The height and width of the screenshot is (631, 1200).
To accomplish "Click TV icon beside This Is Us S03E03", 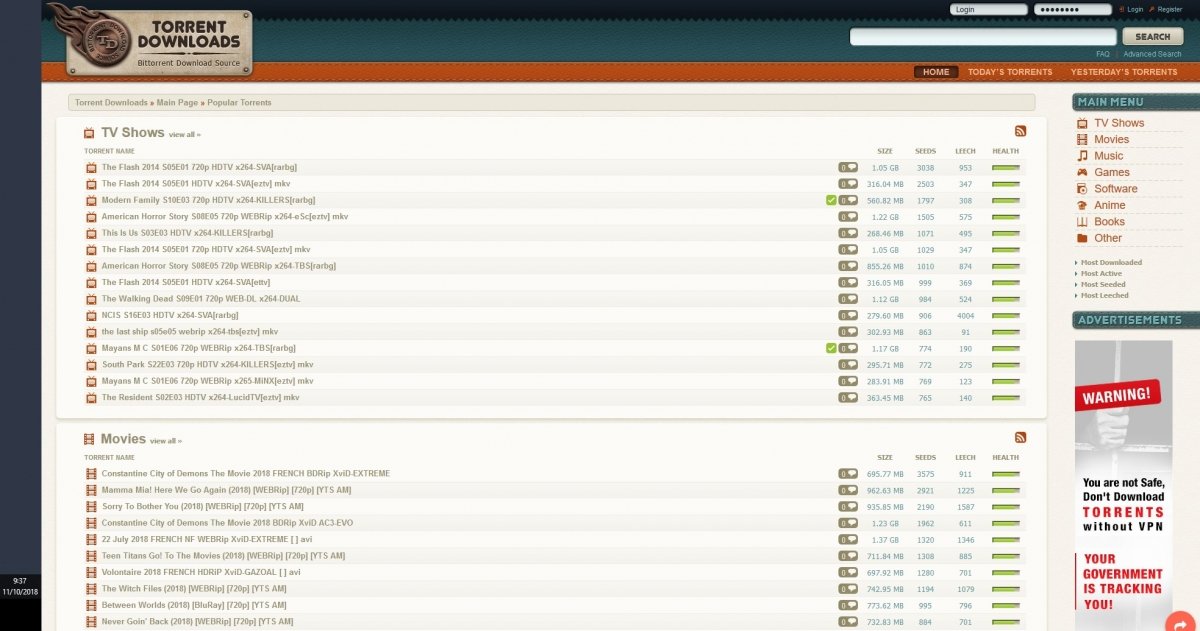I will 91,233.
